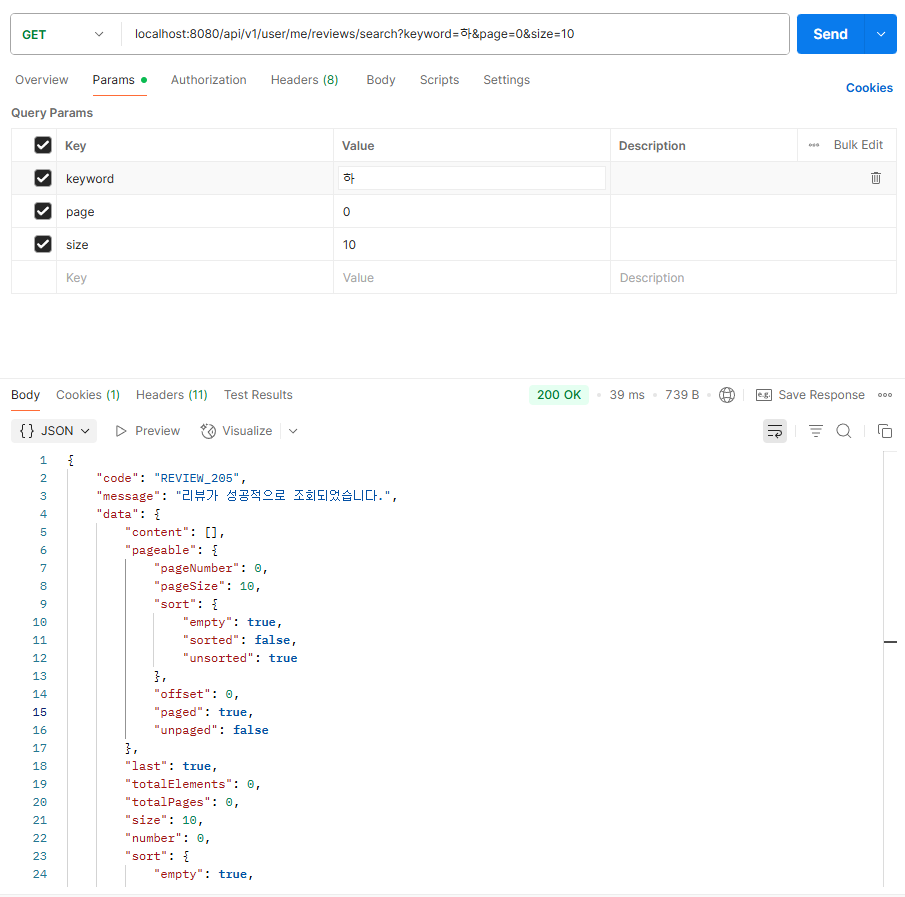
Task: Send the request
Action: click(830, 34)
